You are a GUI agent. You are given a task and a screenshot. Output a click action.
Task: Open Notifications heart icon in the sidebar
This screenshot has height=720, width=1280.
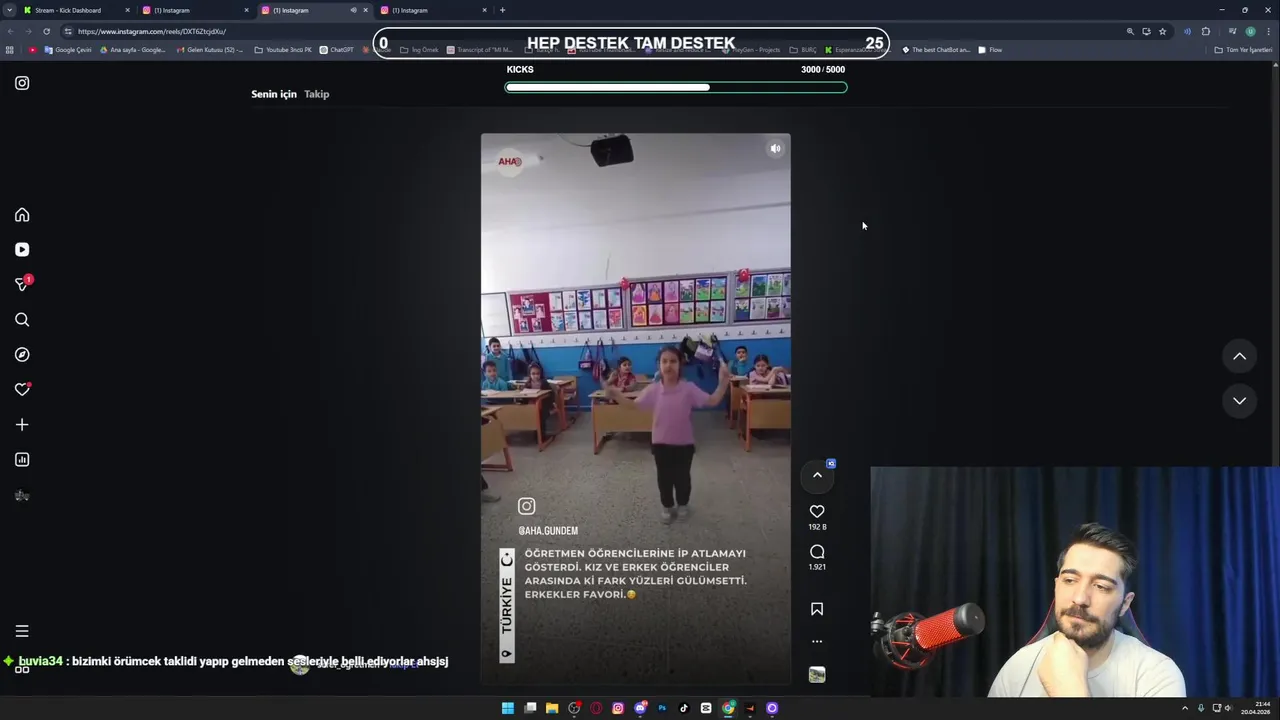pos(22,390)
